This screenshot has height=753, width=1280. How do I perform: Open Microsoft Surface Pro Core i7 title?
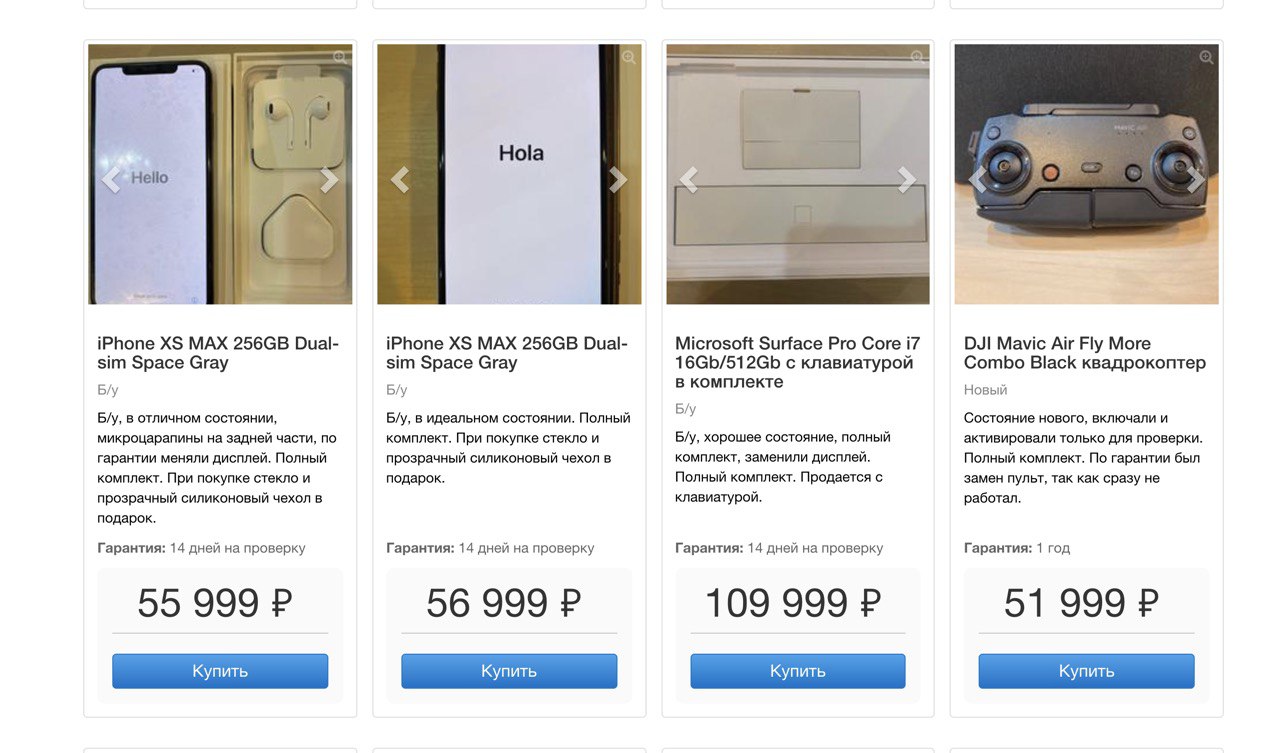pos(798,362)
